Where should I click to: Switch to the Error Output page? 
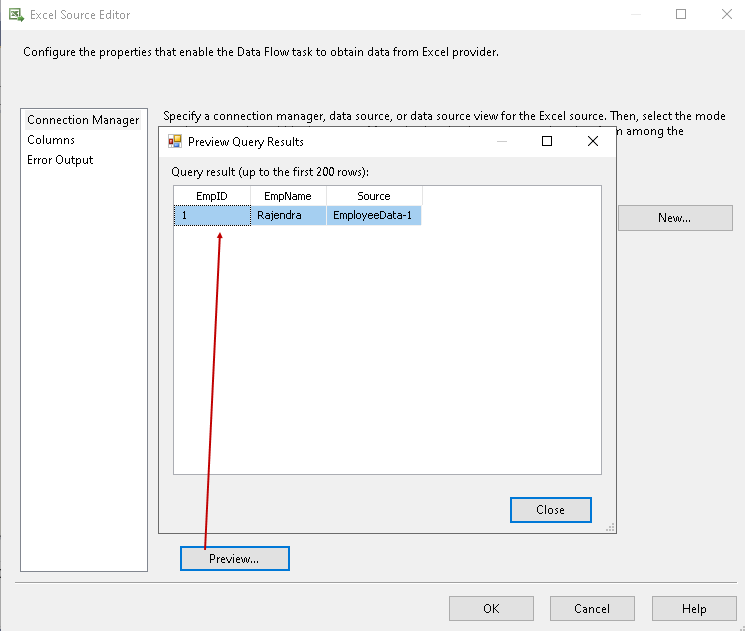[60, 160]
